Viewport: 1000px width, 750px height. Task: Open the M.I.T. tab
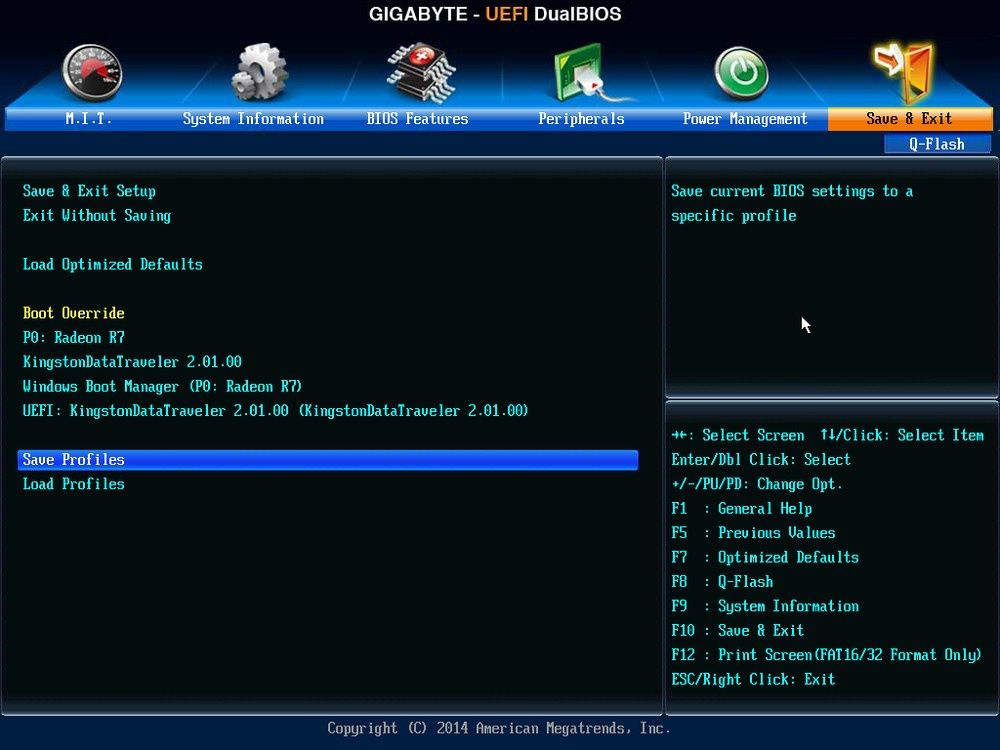(88, 119)
